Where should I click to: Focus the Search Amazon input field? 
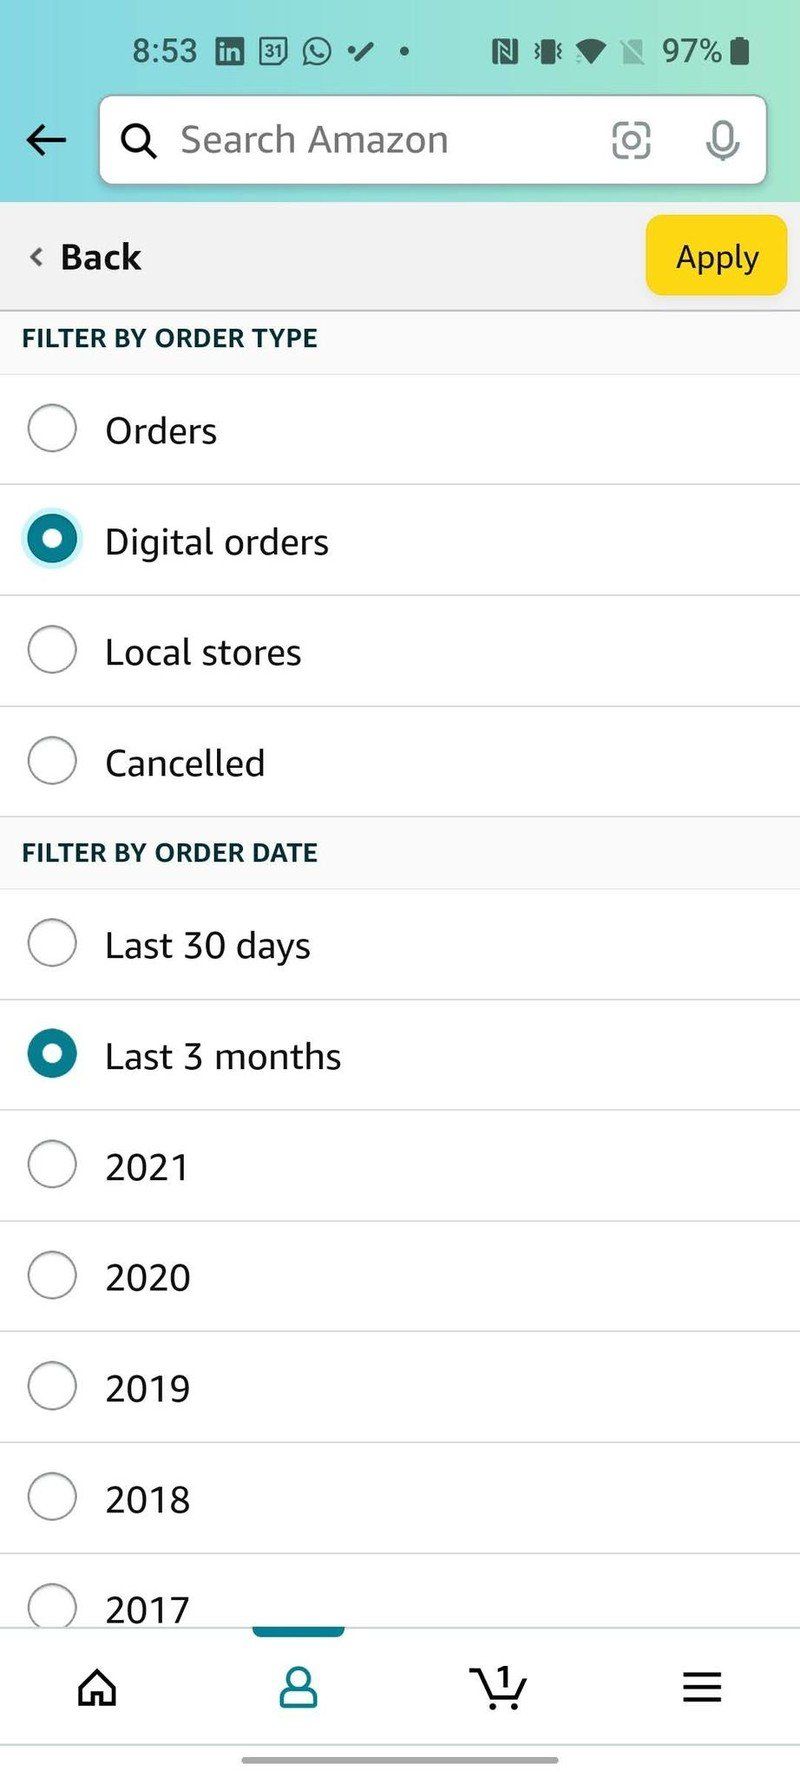point(380,140)
